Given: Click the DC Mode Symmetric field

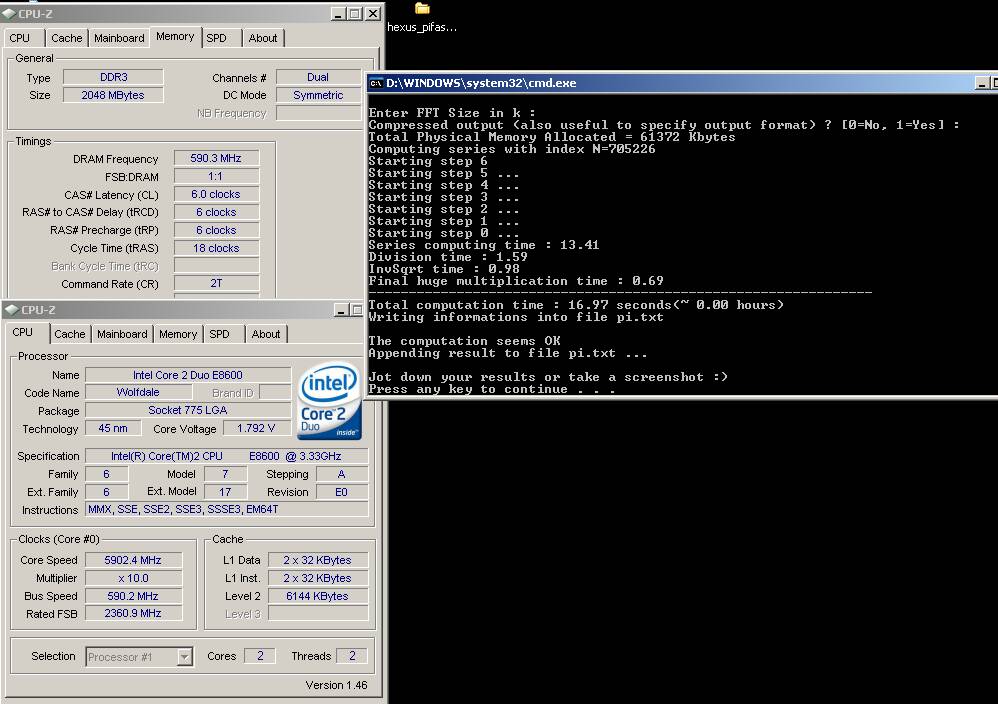Looking at the screenshot, I should point(318,95).
